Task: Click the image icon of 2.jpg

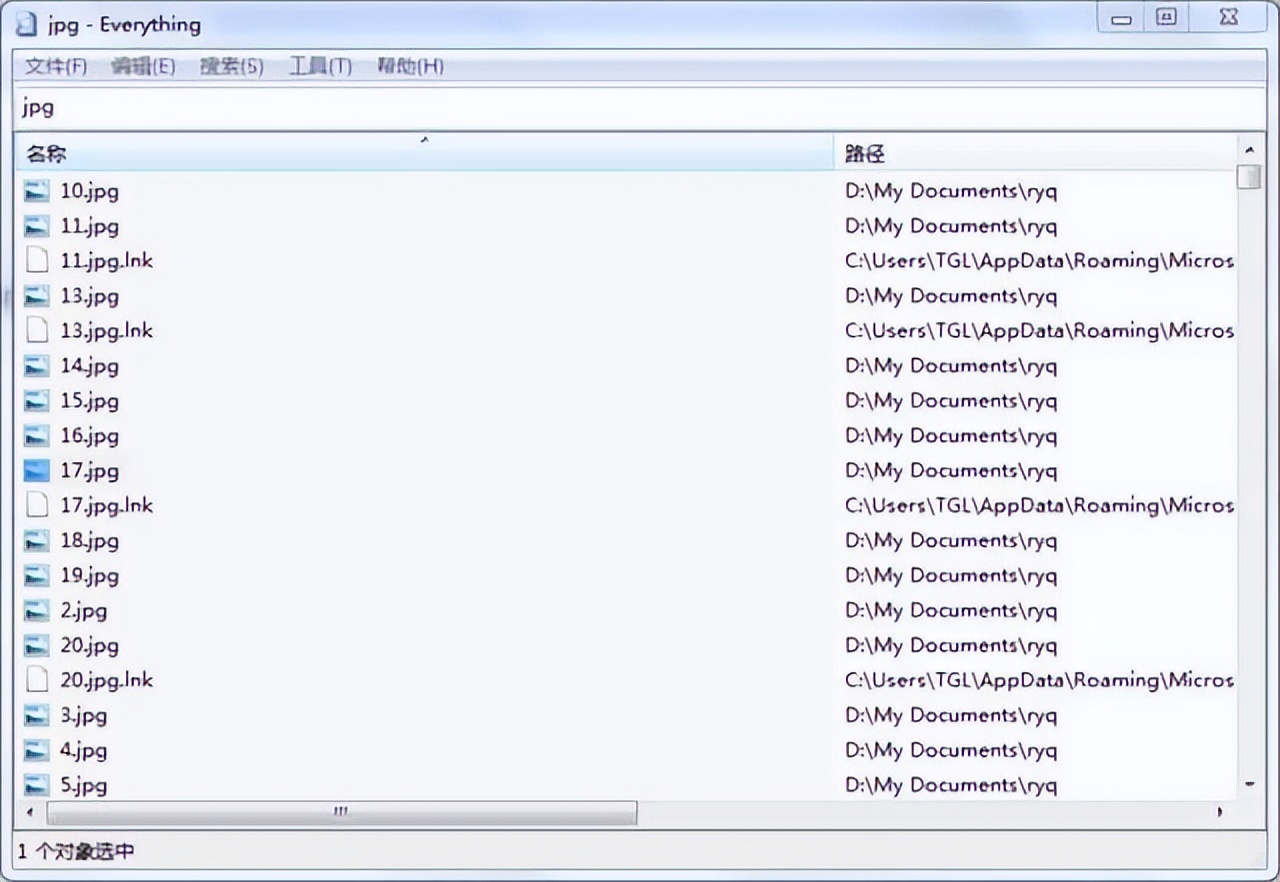Action: pos(37,611)
